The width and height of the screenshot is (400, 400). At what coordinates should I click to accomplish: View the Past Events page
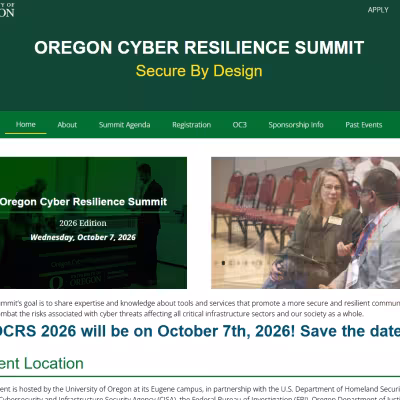(x=364, y=125)
